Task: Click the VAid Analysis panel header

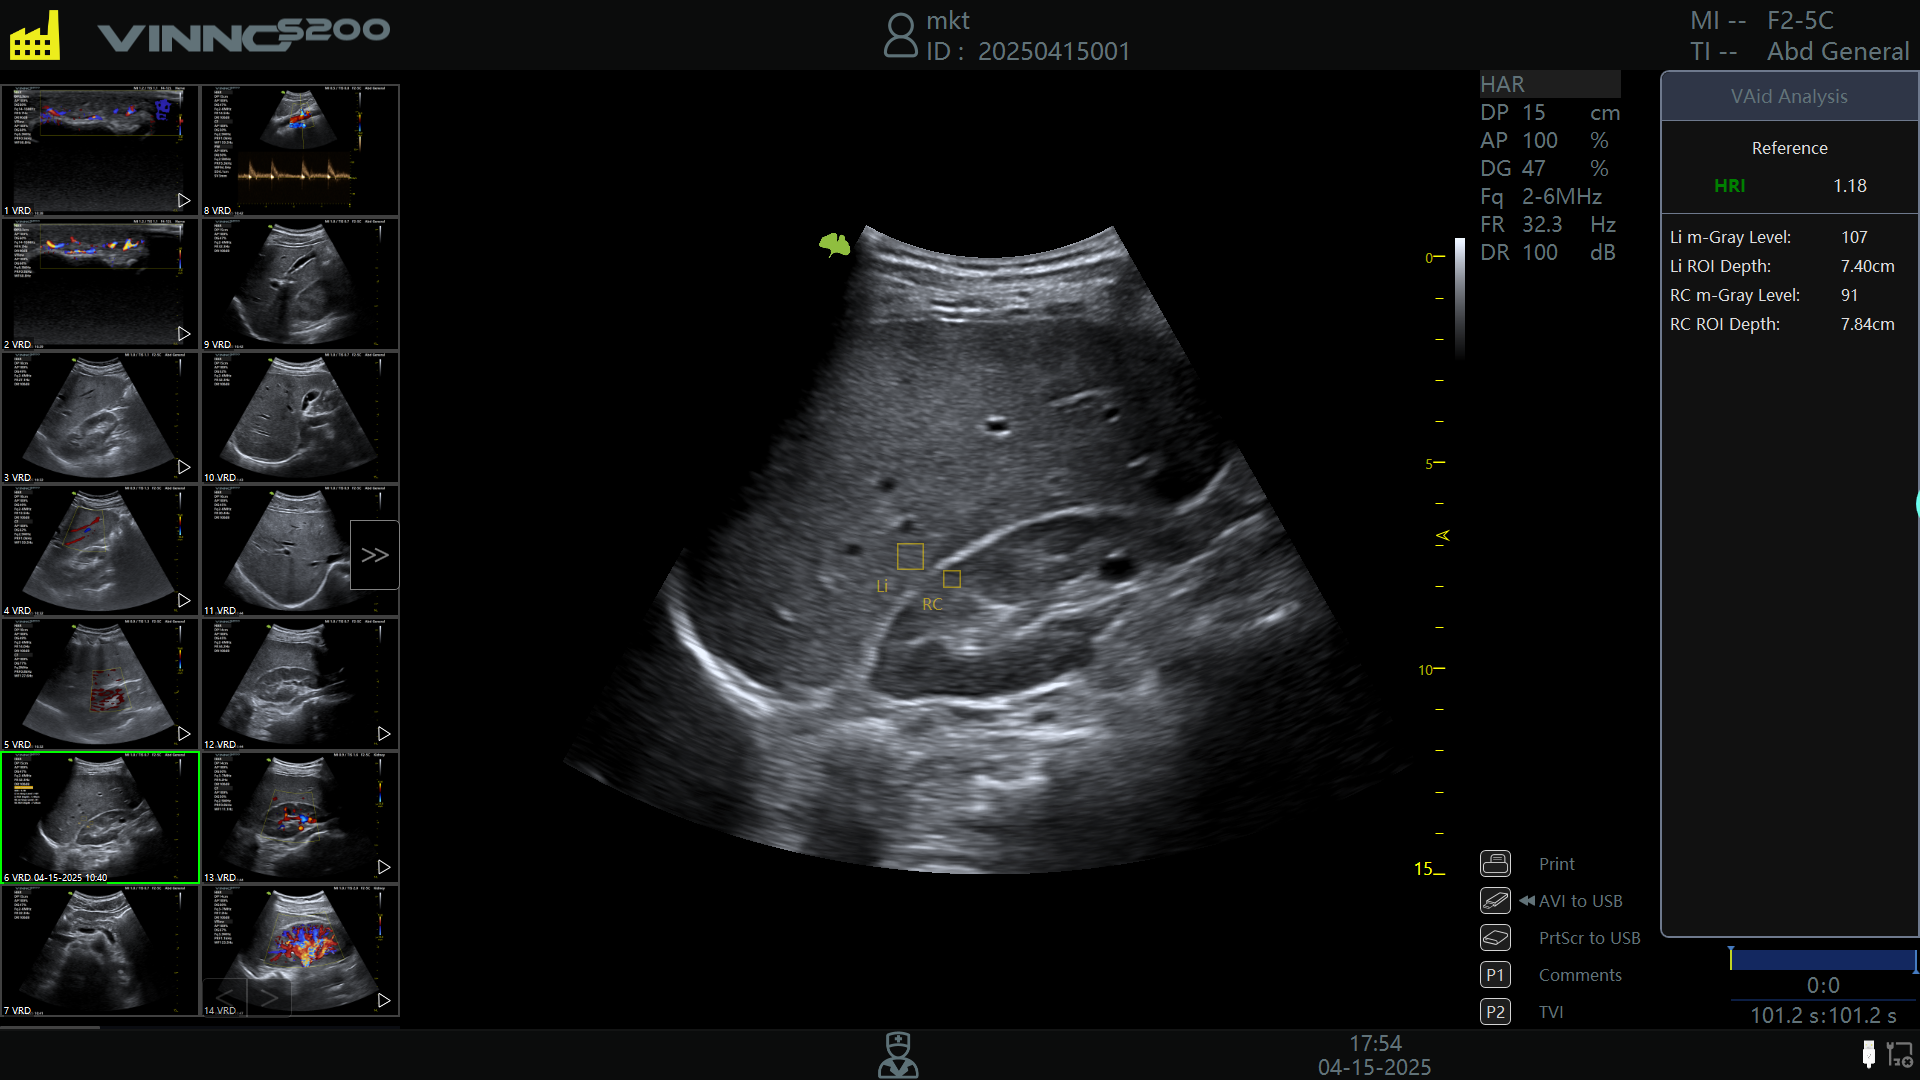Action: click(1789, 96)
